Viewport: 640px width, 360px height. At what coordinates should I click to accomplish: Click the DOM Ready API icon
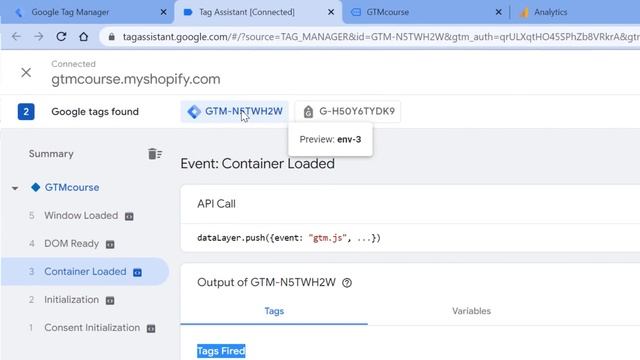point(110,244)
